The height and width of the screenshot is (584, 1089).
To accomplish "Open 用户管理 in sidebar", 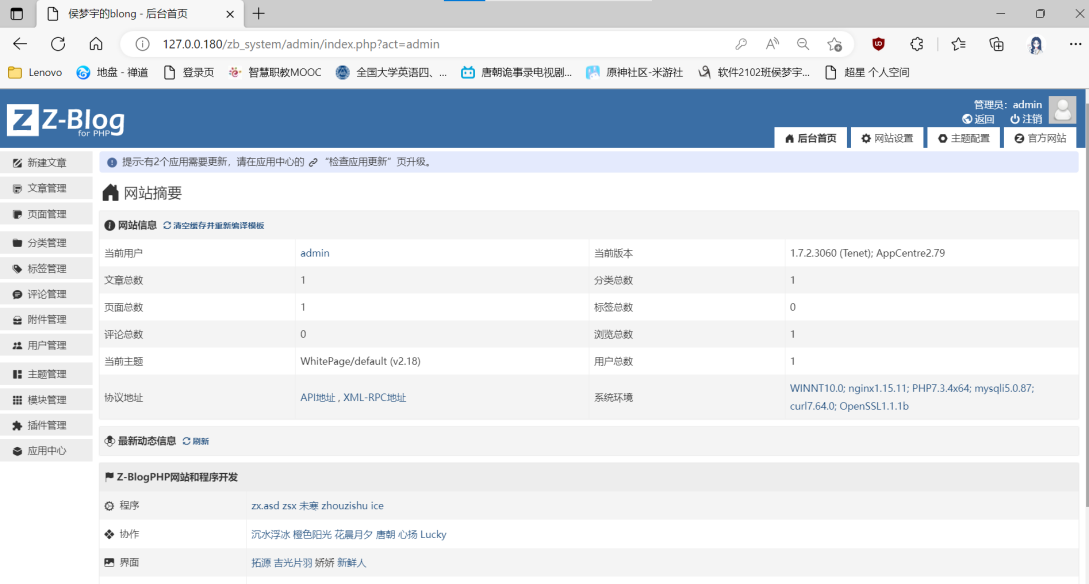I will tap(46, 345).
